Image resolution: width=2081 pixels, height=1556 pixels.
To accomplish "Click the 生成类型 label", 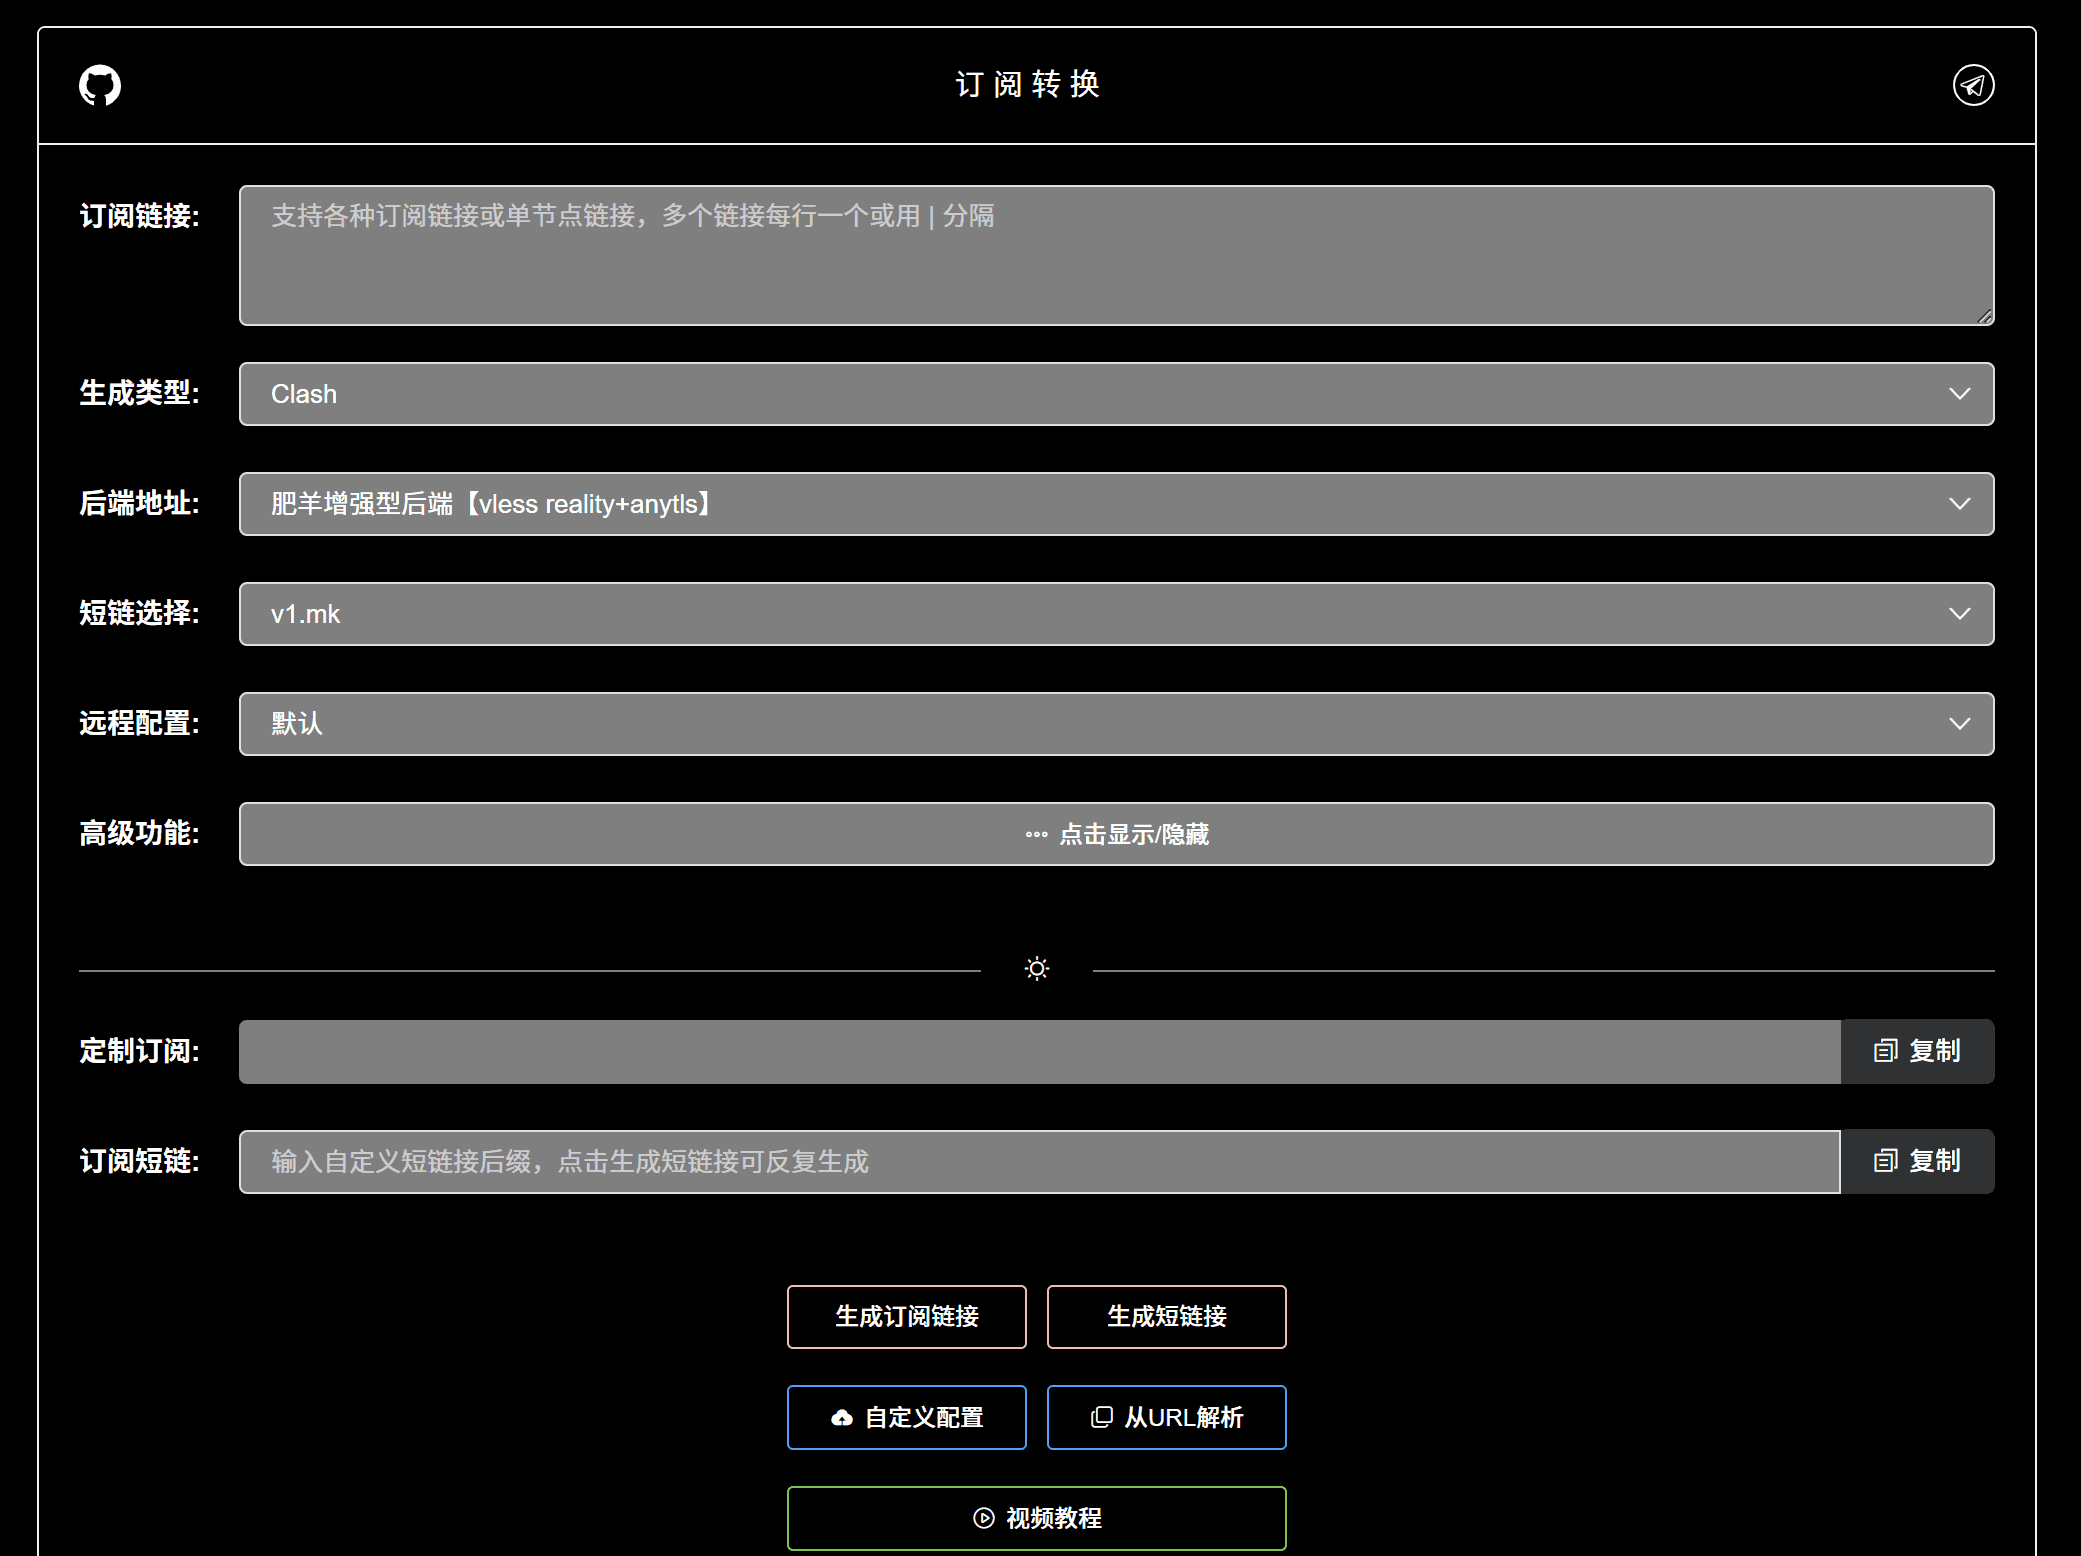I will pos(139,393).
